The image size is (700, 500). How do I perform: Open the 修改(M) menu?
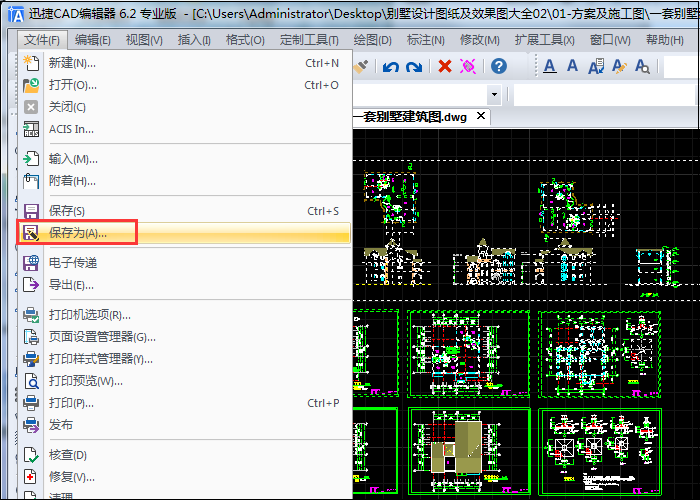(x=479, y=40)
